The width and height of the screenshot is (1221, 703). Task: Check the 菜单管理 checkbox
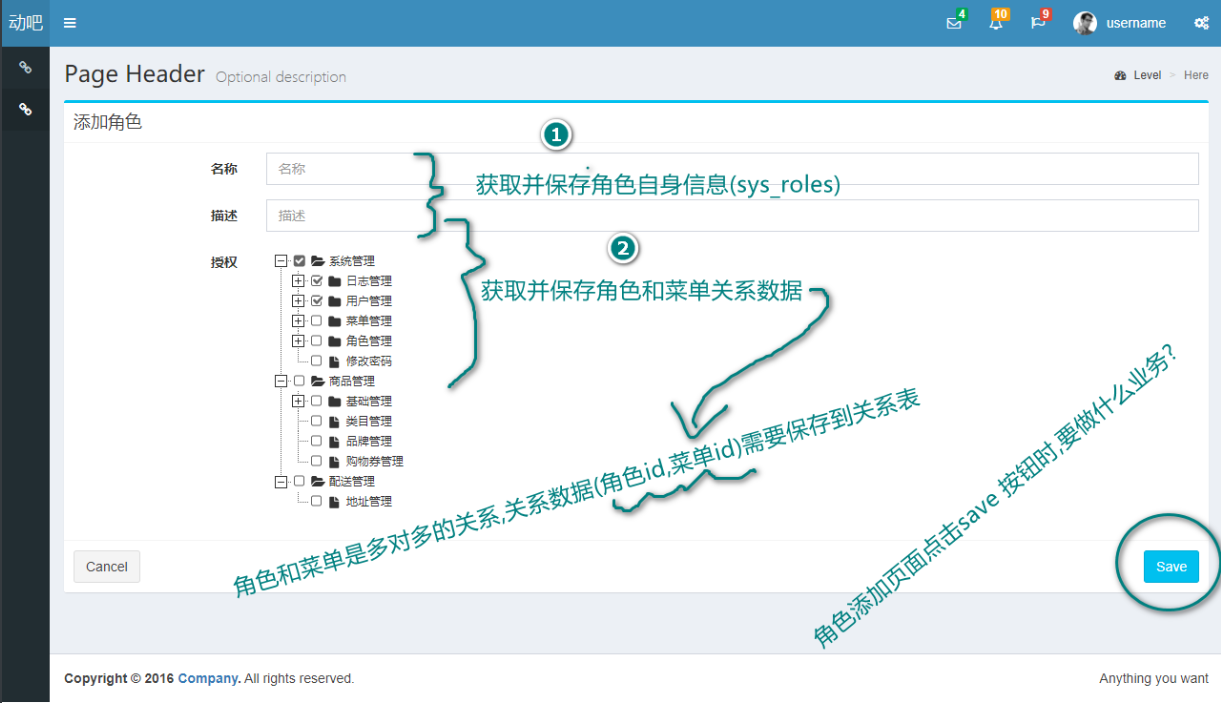coord(317,321)
